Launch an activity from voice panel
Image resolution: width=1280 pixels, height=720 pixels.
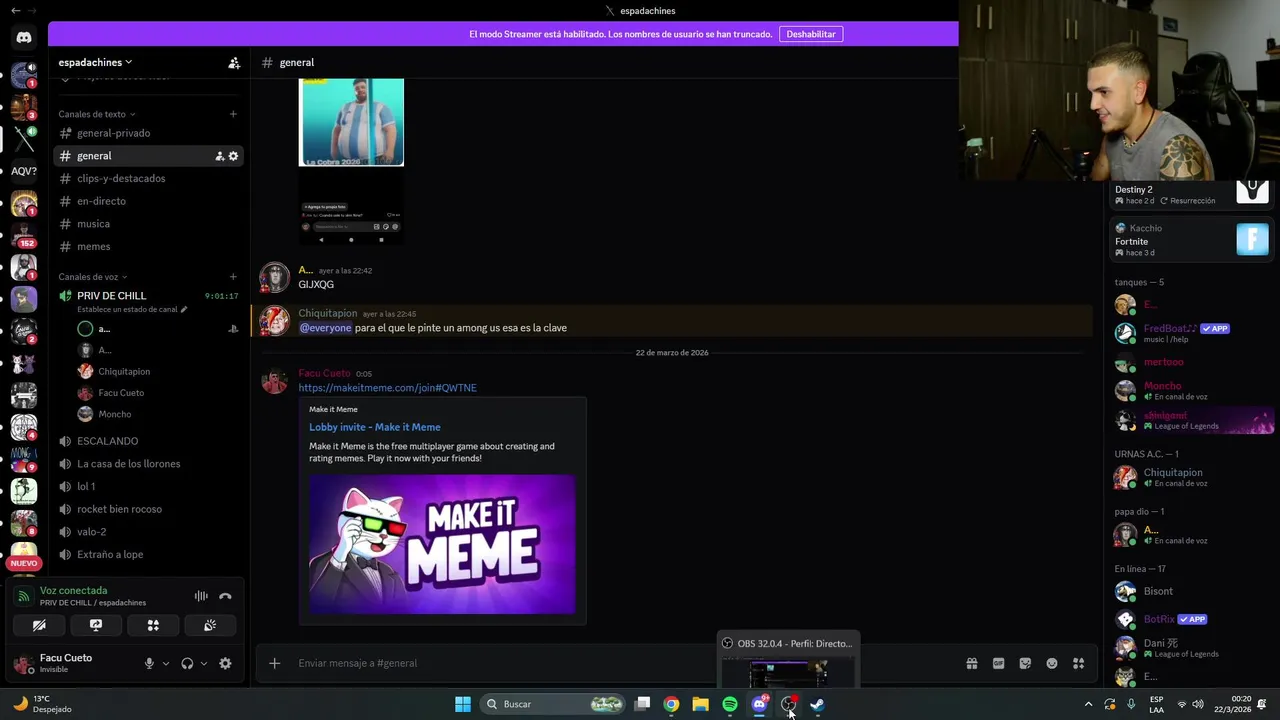point(153,625)
